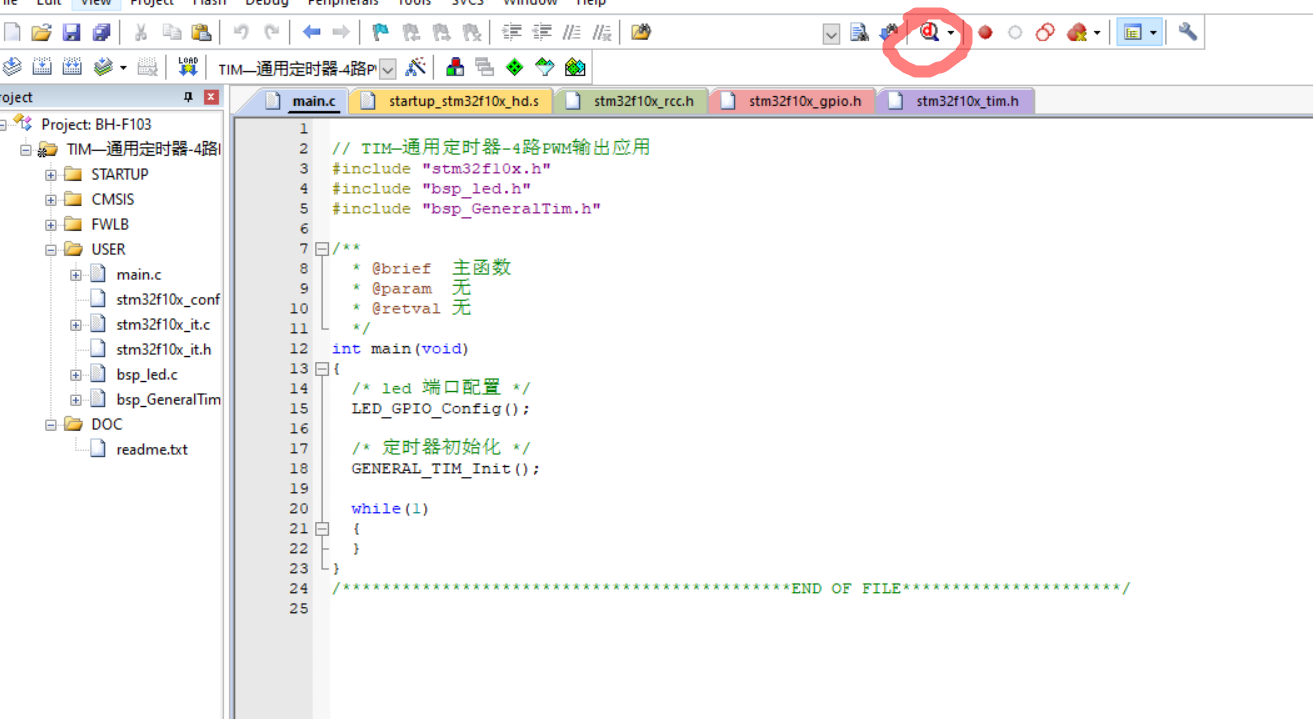Open find text combo dropdown
This screenshot has width=1313, height=719.
point(831,34)
